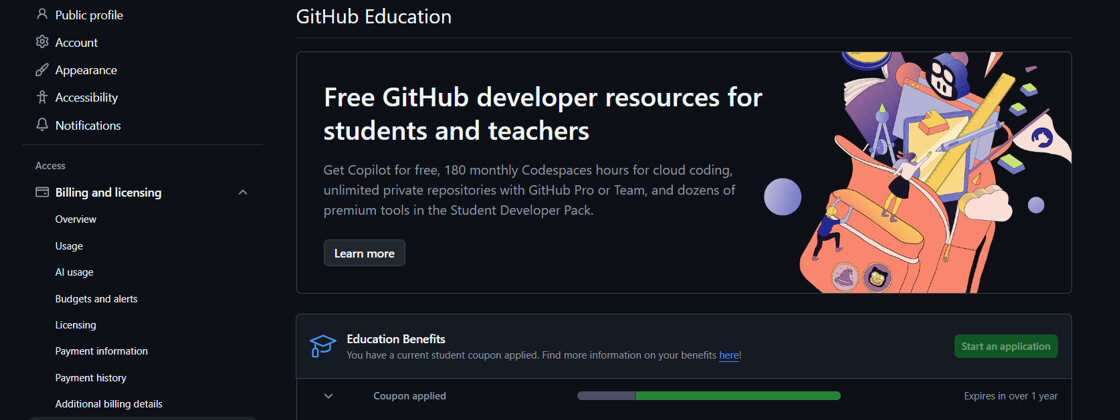View Payment history

(x=91, y=378)
